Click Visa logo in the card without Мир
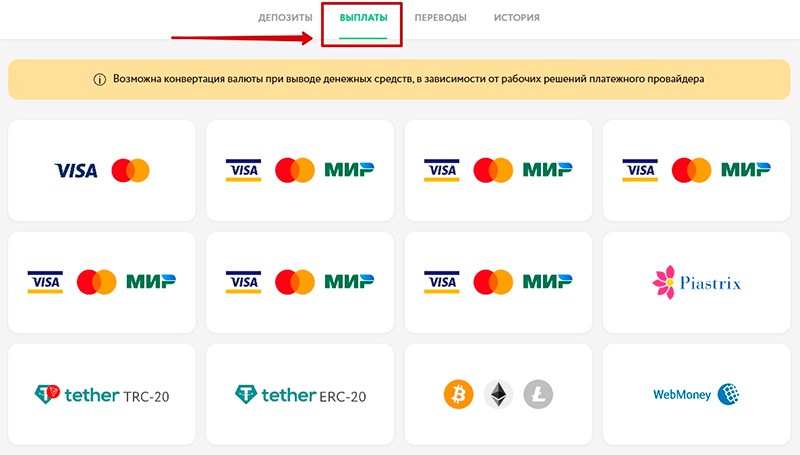The height and width of the screenshot is (455, 800). (76, 171)
